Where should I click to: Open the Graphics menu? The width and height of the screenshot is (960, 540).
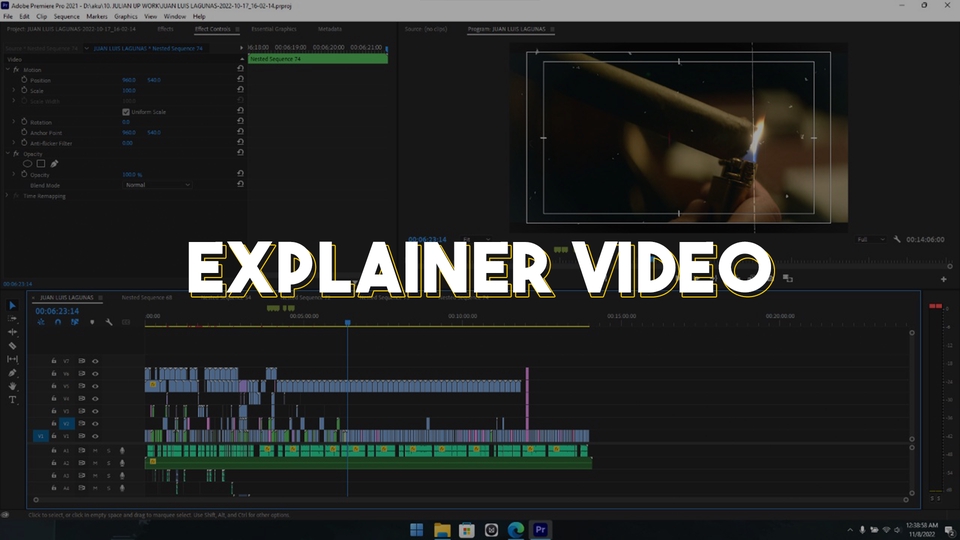[x=126, y=17]
